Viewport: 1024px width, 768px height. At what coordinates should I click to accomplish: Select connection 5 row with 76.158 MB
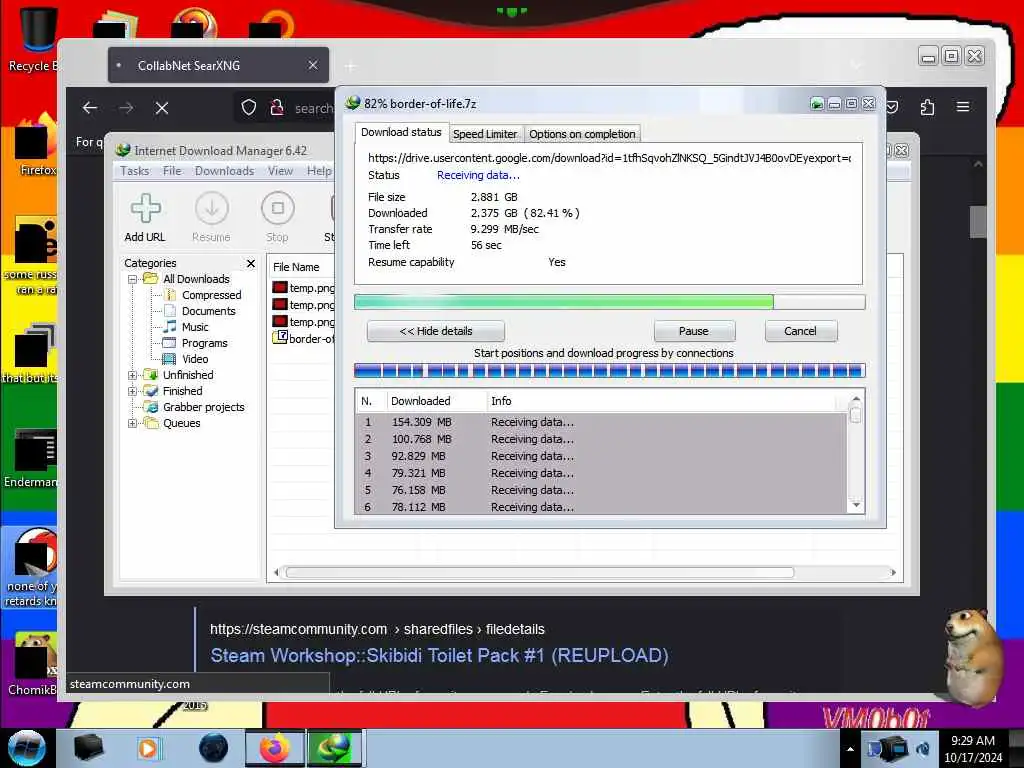point(601,490)
